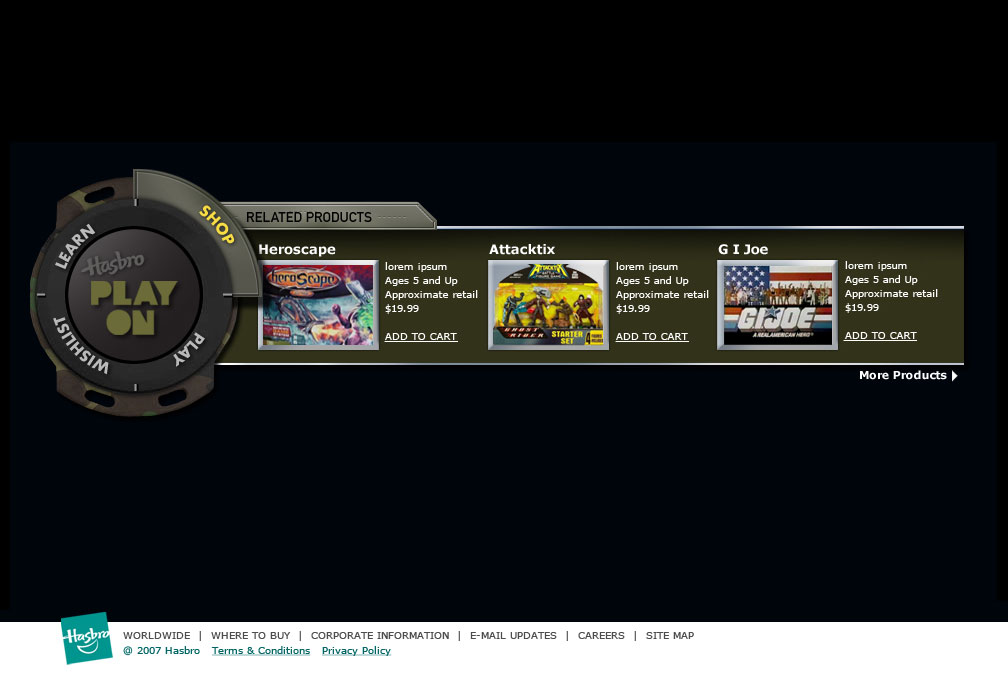Add Attacktix to cart

click(x=652, y=337)
